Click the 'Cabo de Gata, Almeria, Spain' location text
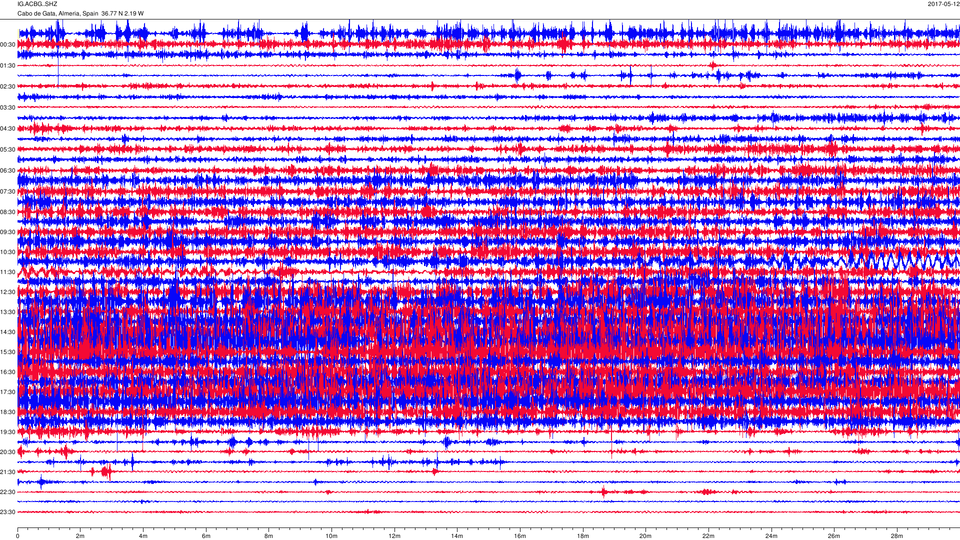Image resolution: width=960 pixels, height=540 pixels. (58, 13)
